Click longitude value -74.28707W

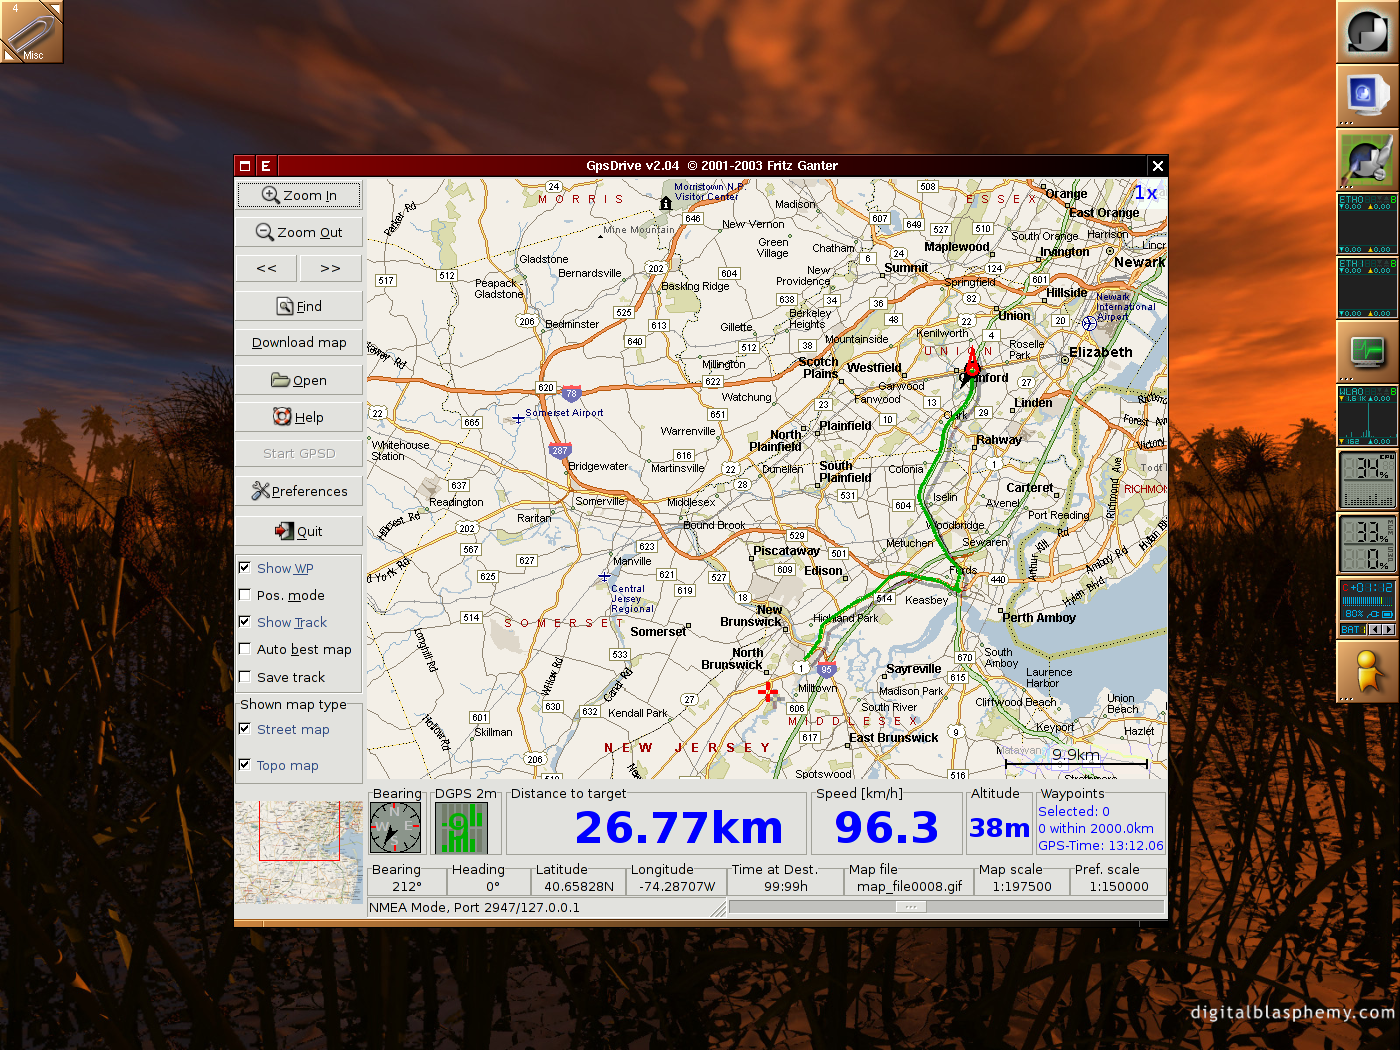pyautogui.click(x=678, y=886)
